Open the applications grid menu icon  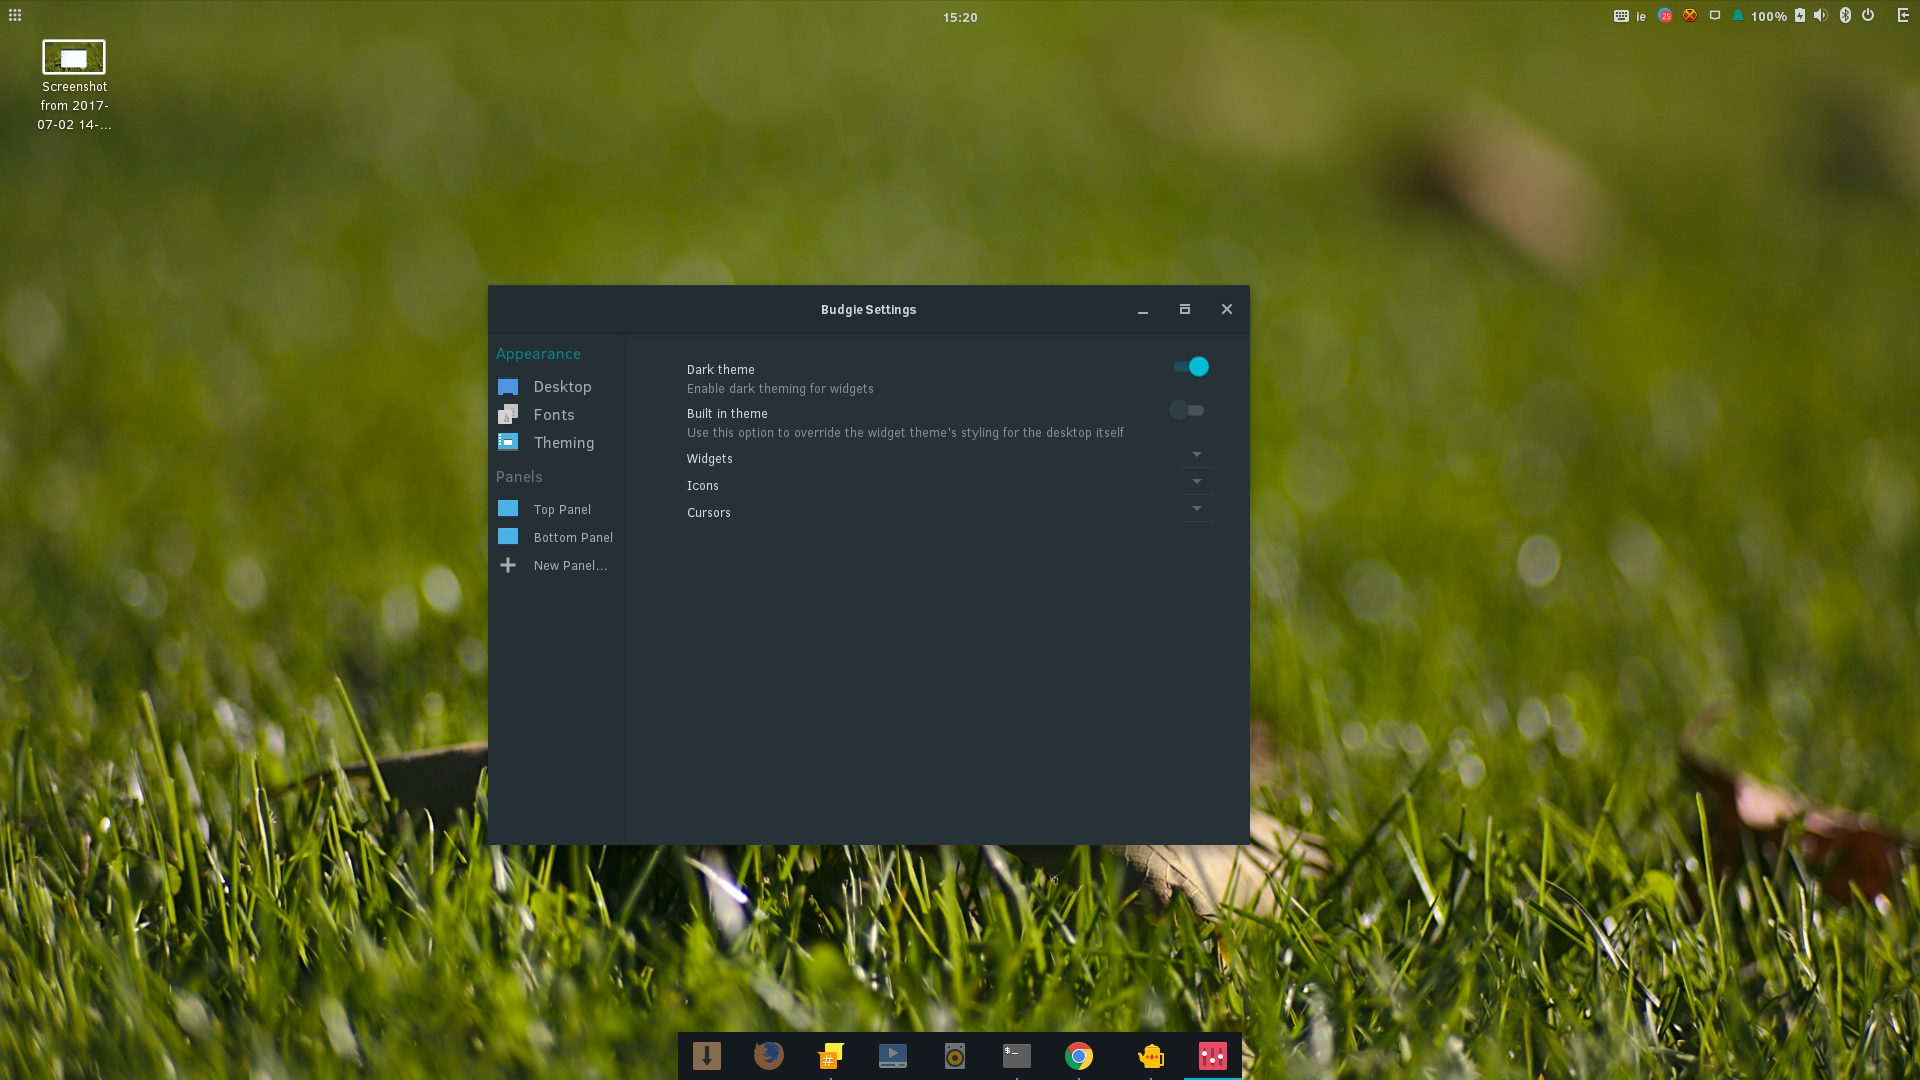[x=15, y=15]
